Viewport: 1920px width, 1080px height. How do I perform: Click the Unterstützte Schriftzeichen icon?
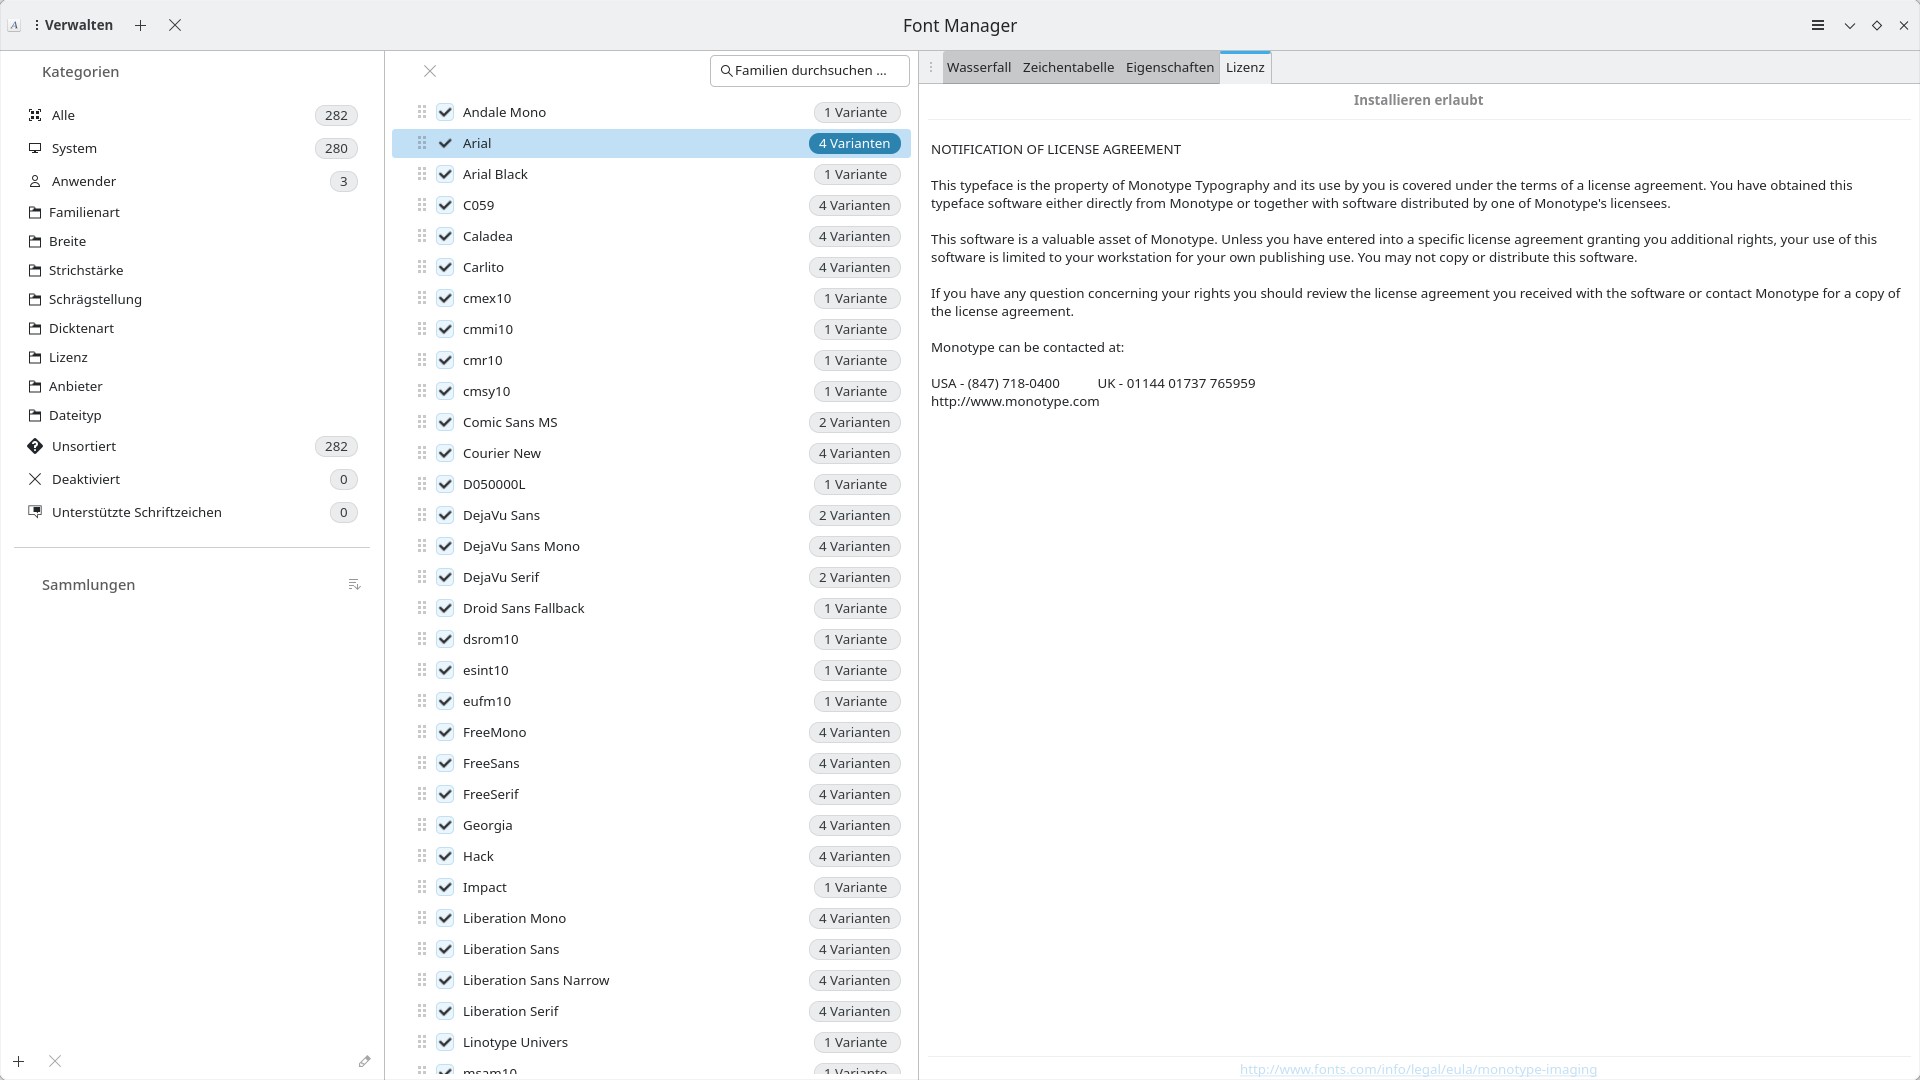35,512
